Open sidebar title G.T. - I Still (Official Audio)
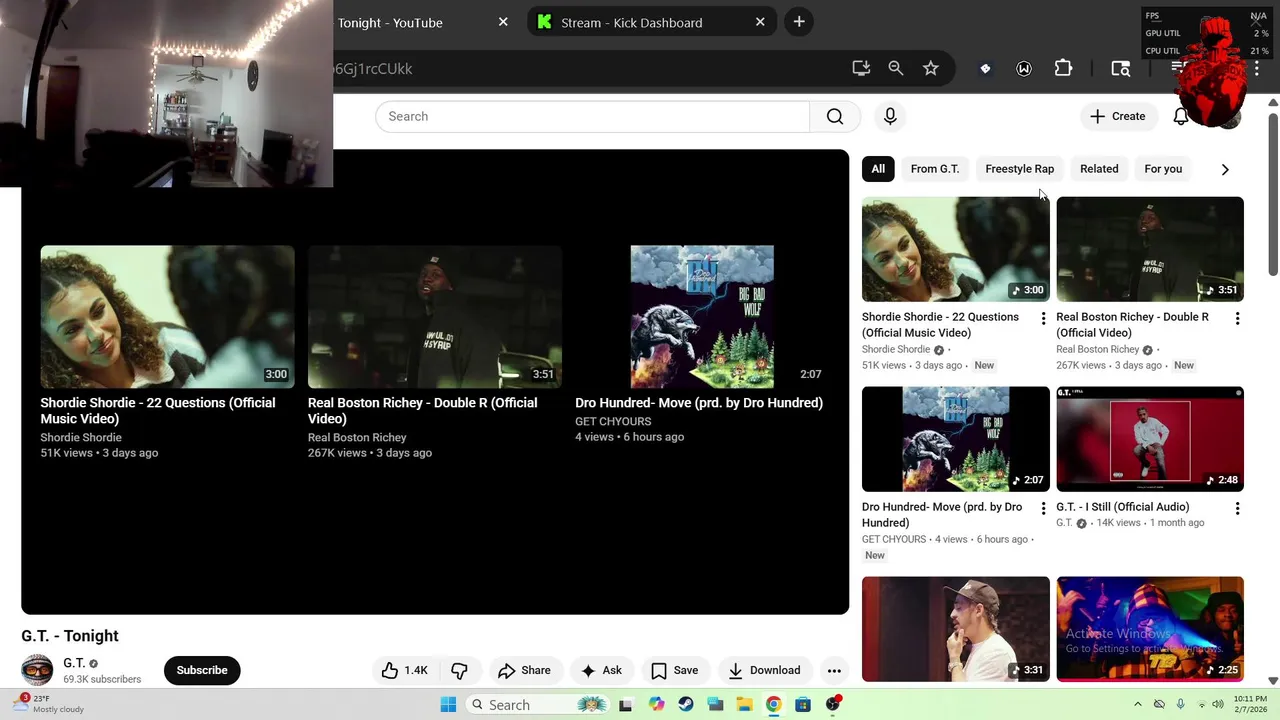Viewport: 1280px width, 720px height. point(1123,507)
